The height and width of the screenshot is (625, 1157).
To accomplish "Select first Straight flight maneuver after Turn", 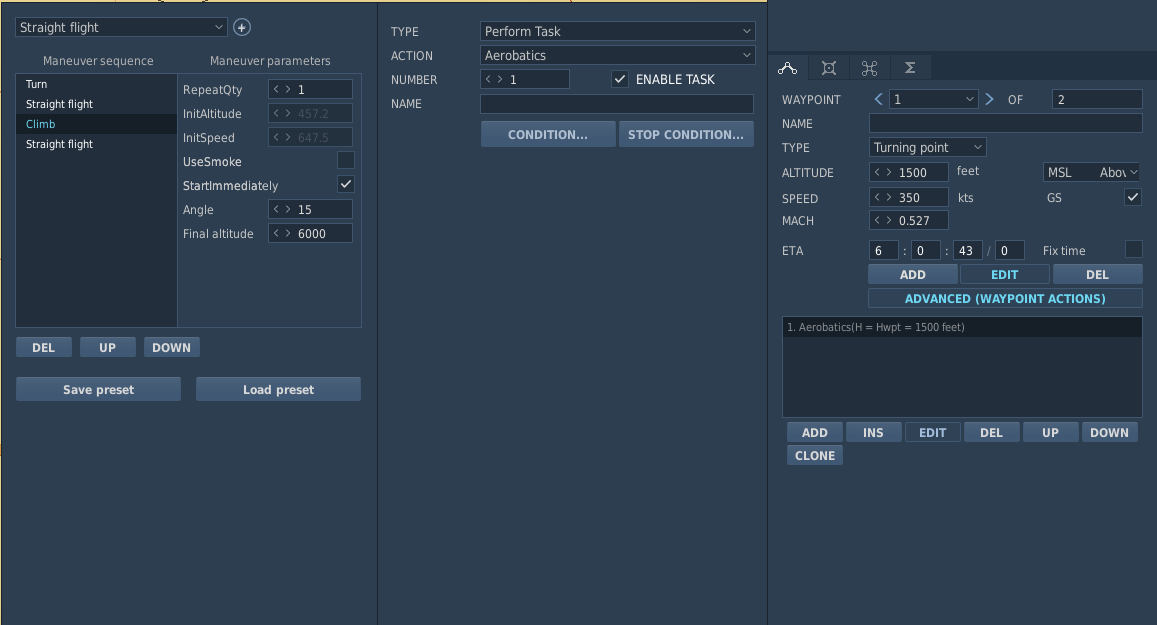I will [97, 104].
